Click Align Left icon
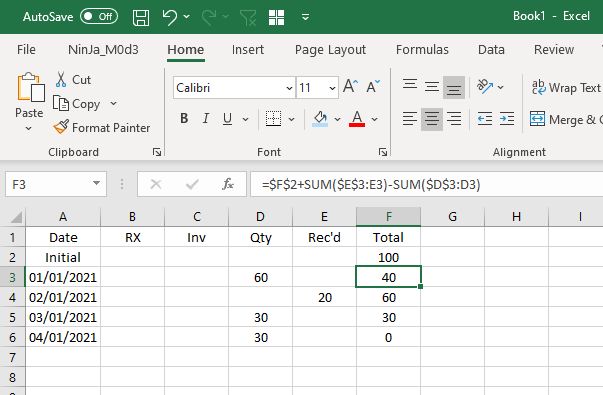Viewport: 603px width, 395px height. [410, 119]
